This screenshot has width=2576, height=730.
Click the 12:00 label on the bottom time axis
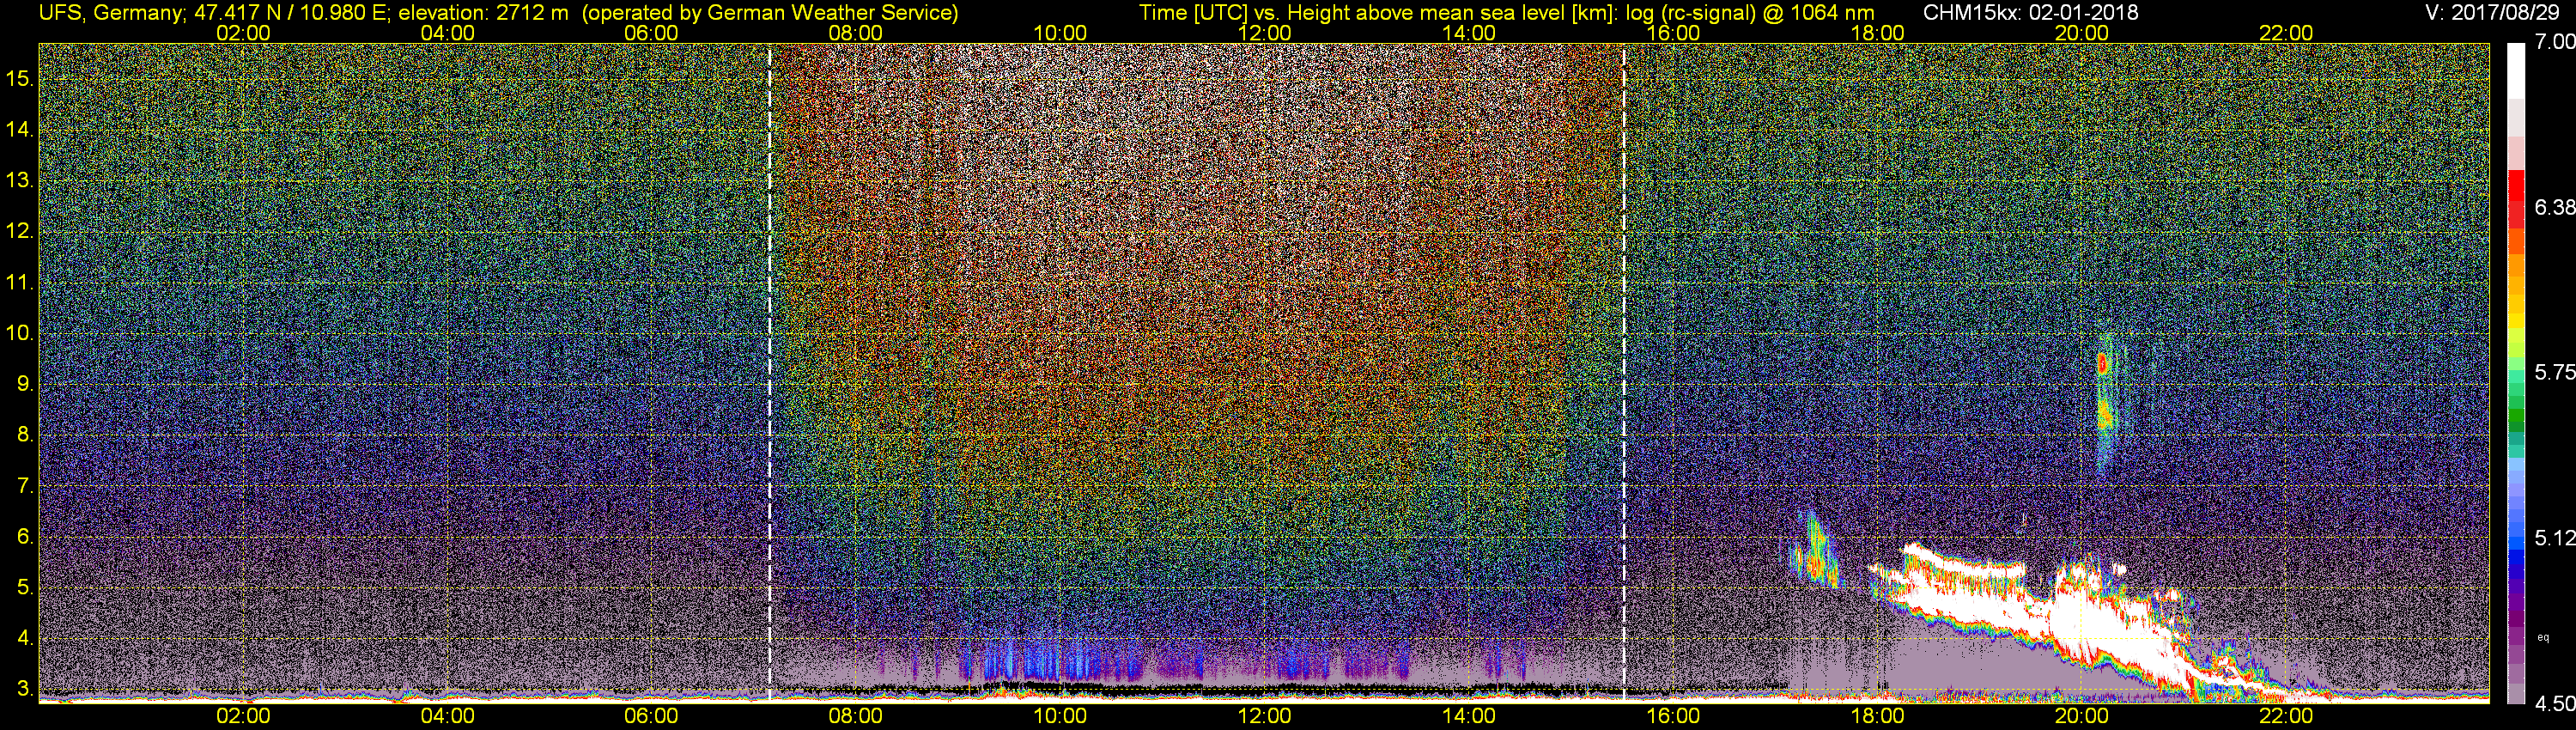point(1264,716)
